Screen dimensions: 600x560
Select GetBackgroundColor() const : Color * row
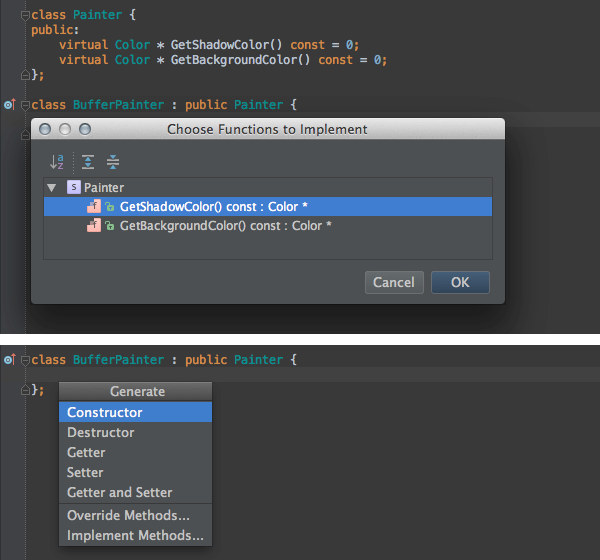[268, 226]
